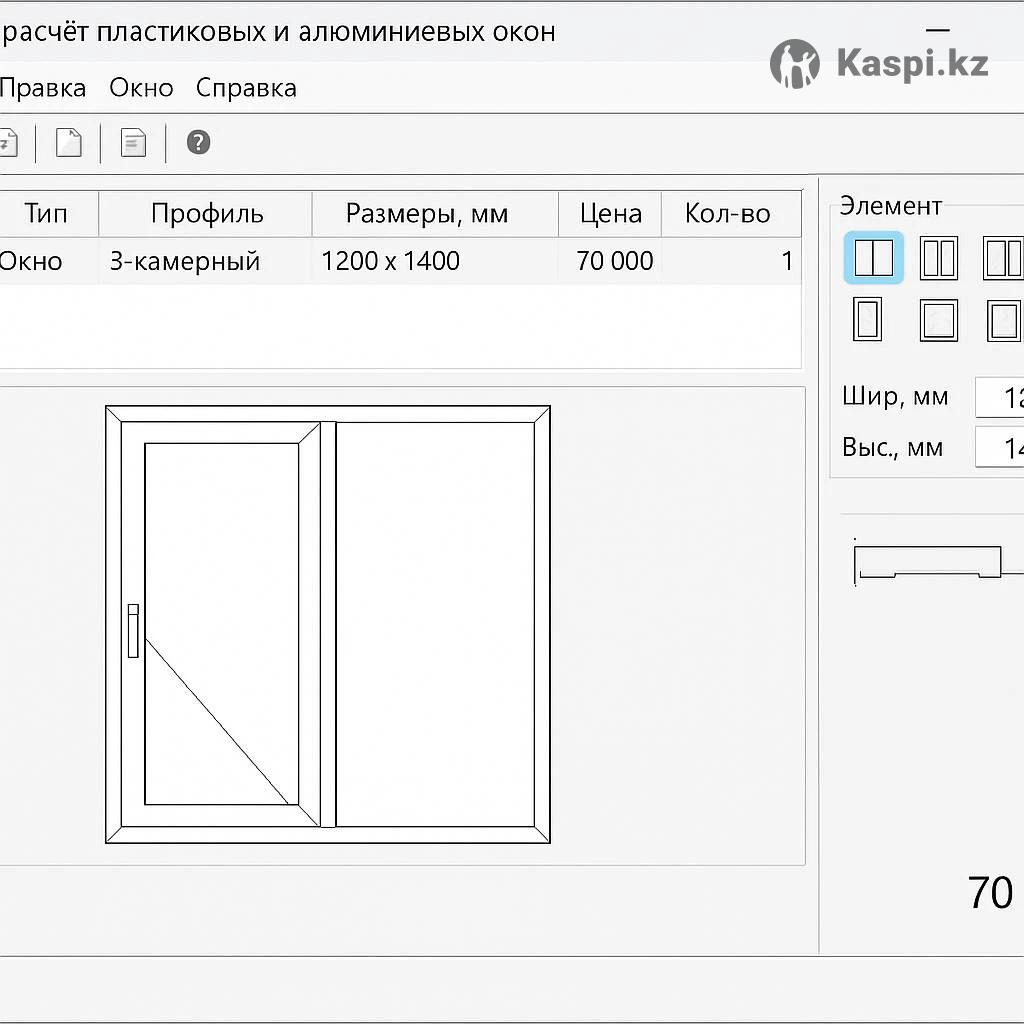Click the window handle in the drawing
The width and height of the screenshot is (1024, 1024).
point(133,631)
